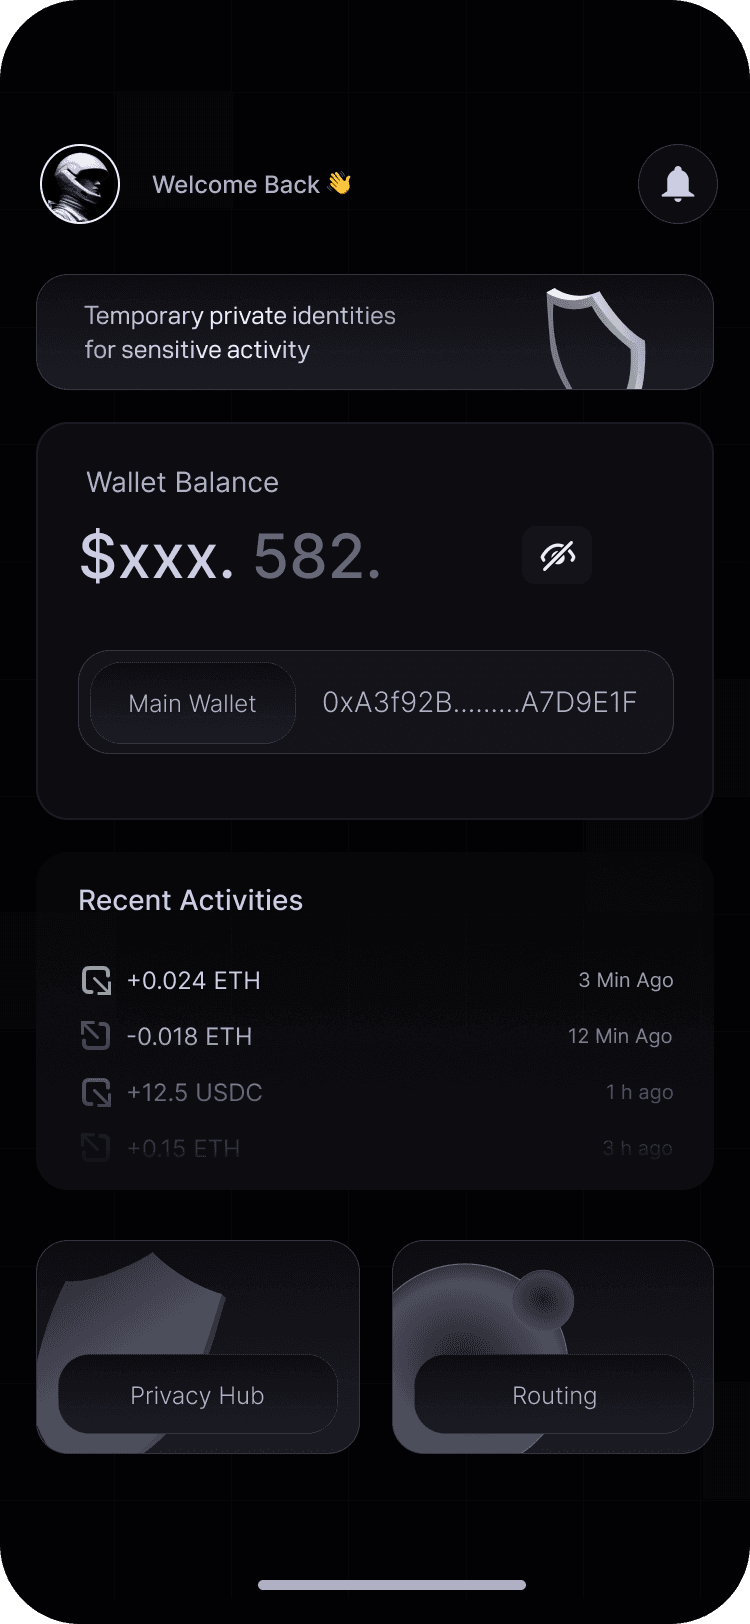750x1624 pixels.
Task: Click the transaction icon beside +12.5 USDC
Action: 96,1092
